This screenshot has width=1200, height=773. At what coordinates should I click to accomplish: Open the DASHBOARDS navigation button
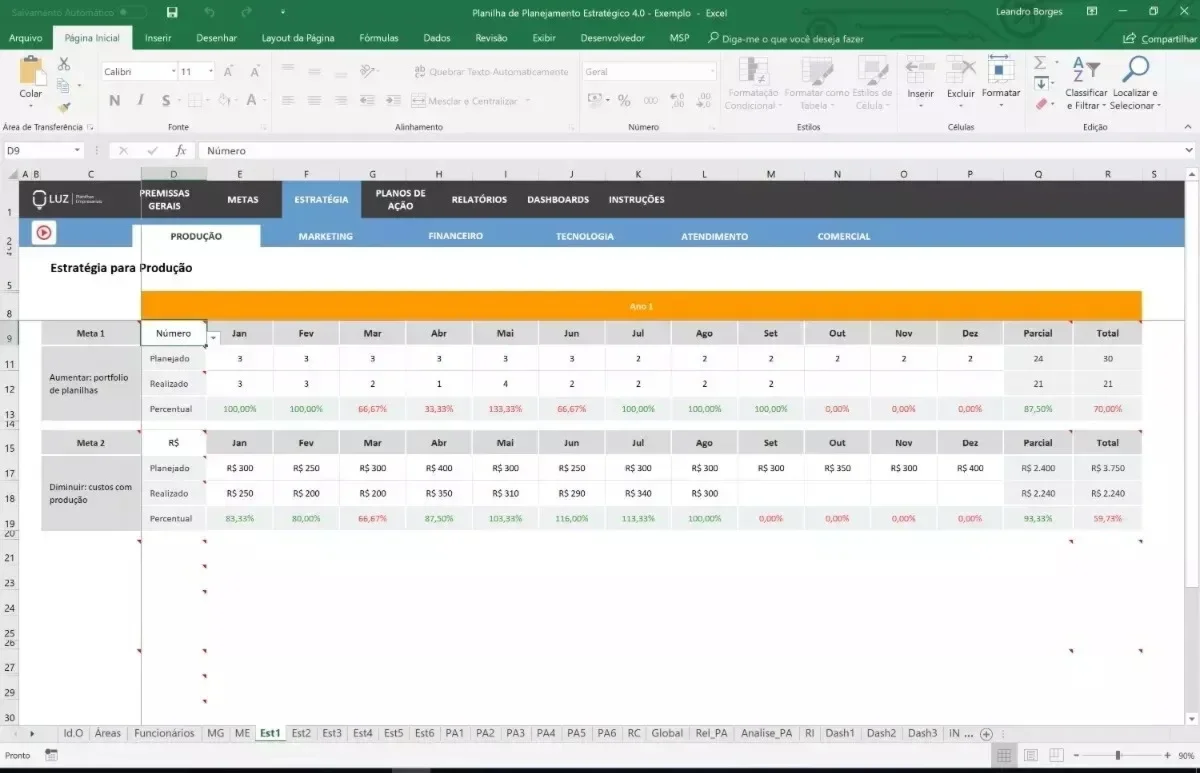coord(558,199)
